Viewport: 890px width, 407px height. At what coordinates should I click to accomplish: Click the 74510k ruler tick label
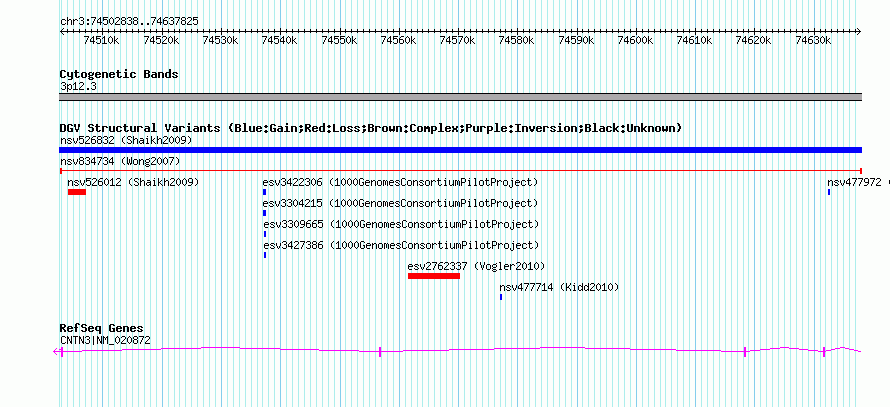click(x=101, y=40)
